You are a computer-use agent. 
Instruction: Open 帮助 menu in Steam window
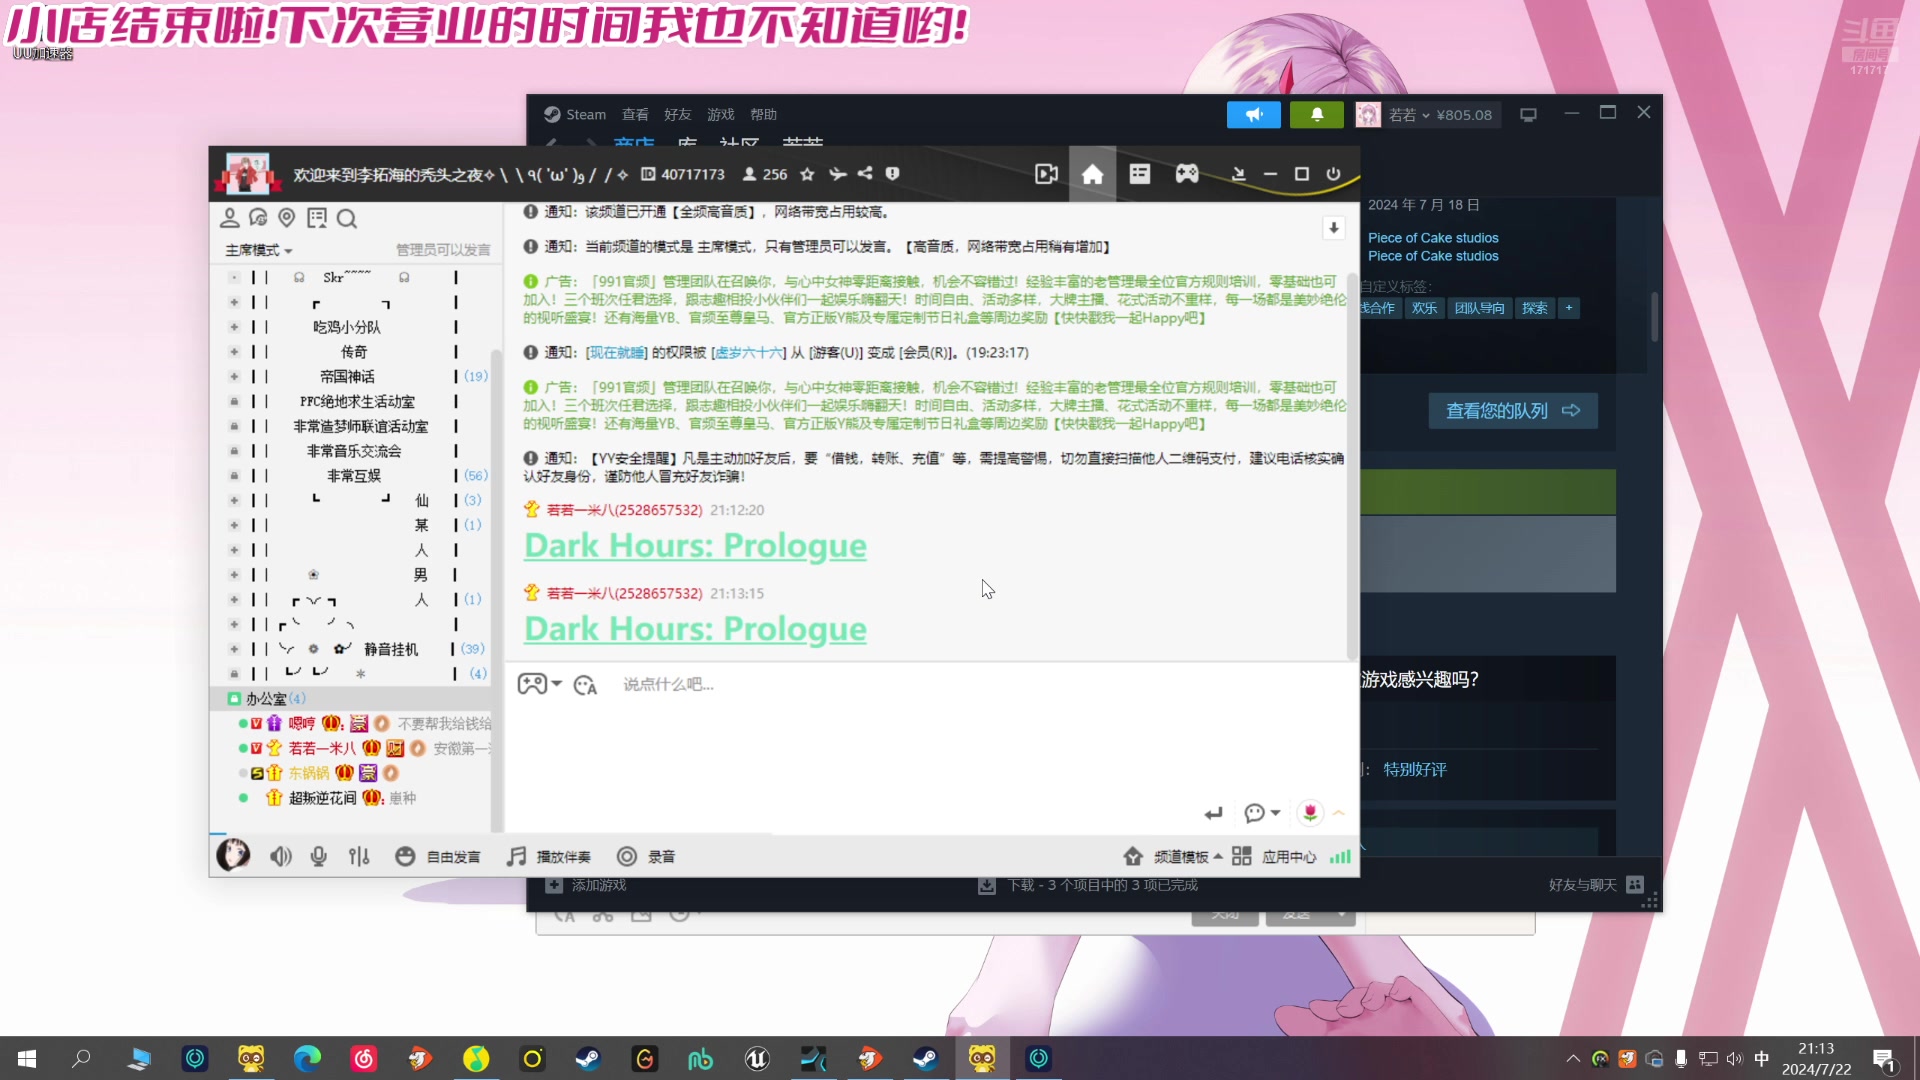click(x=763, y=115)
